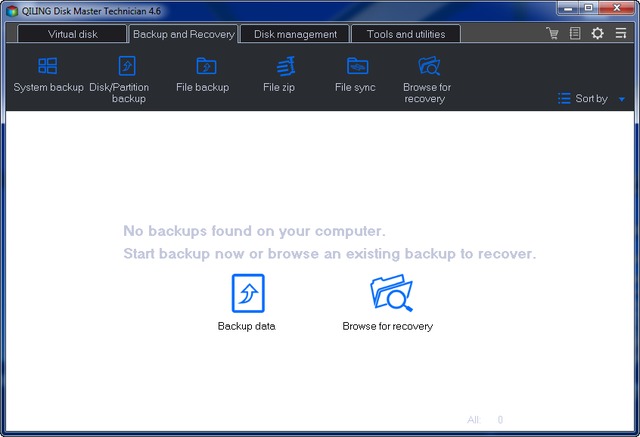This screenshot has height=437, width=640.
Task: Select the File backup icon
Action: point(206,67)
